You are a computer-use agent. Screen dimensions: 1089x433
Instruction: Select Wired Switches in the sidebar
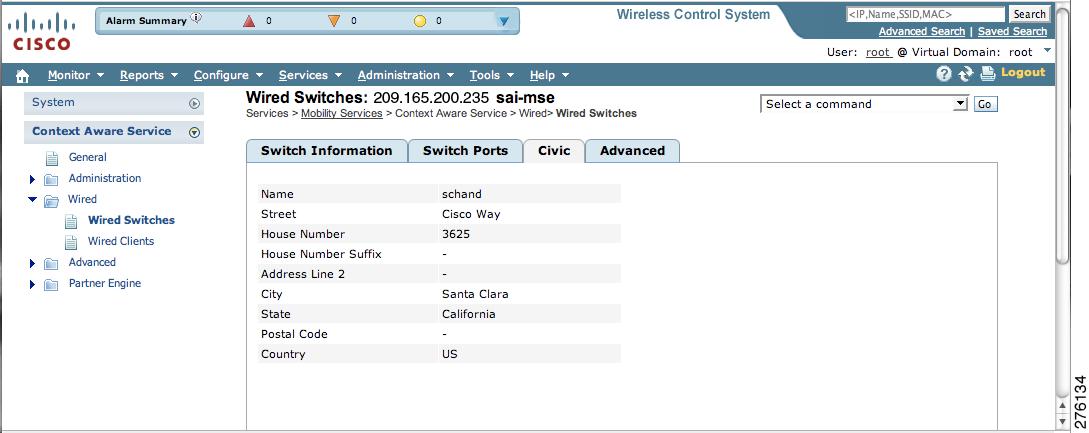point(131,220)
